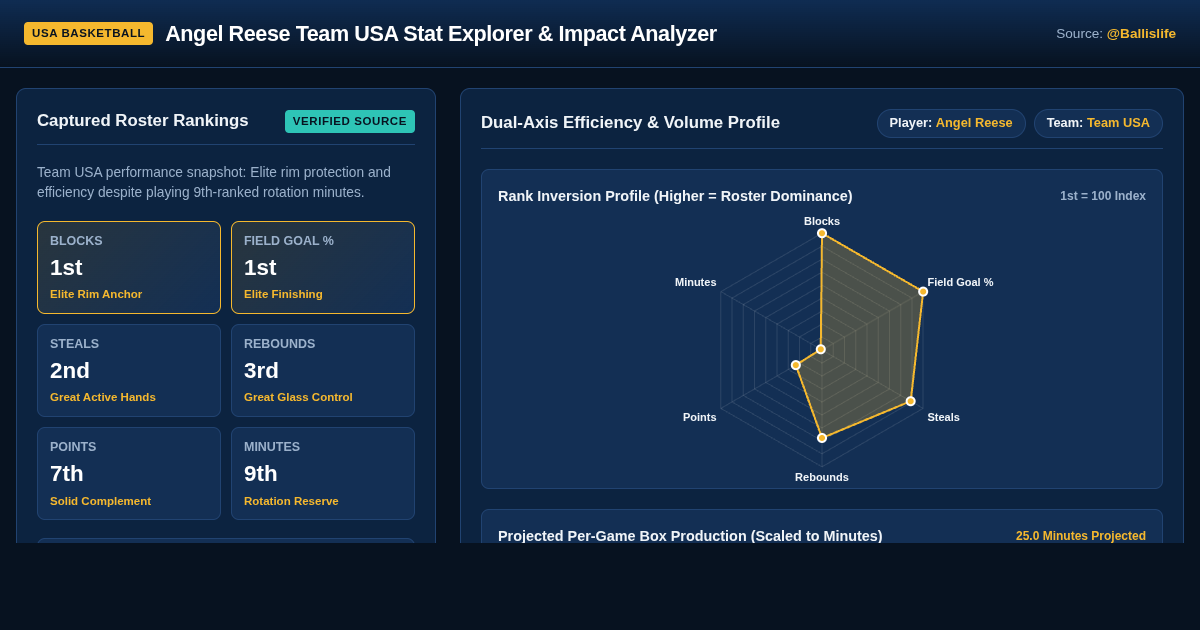The width and height of the screenshot is (1200, 630).
Task: Click 'Great Active Hands' subtitle
Action: click(103, 397)
